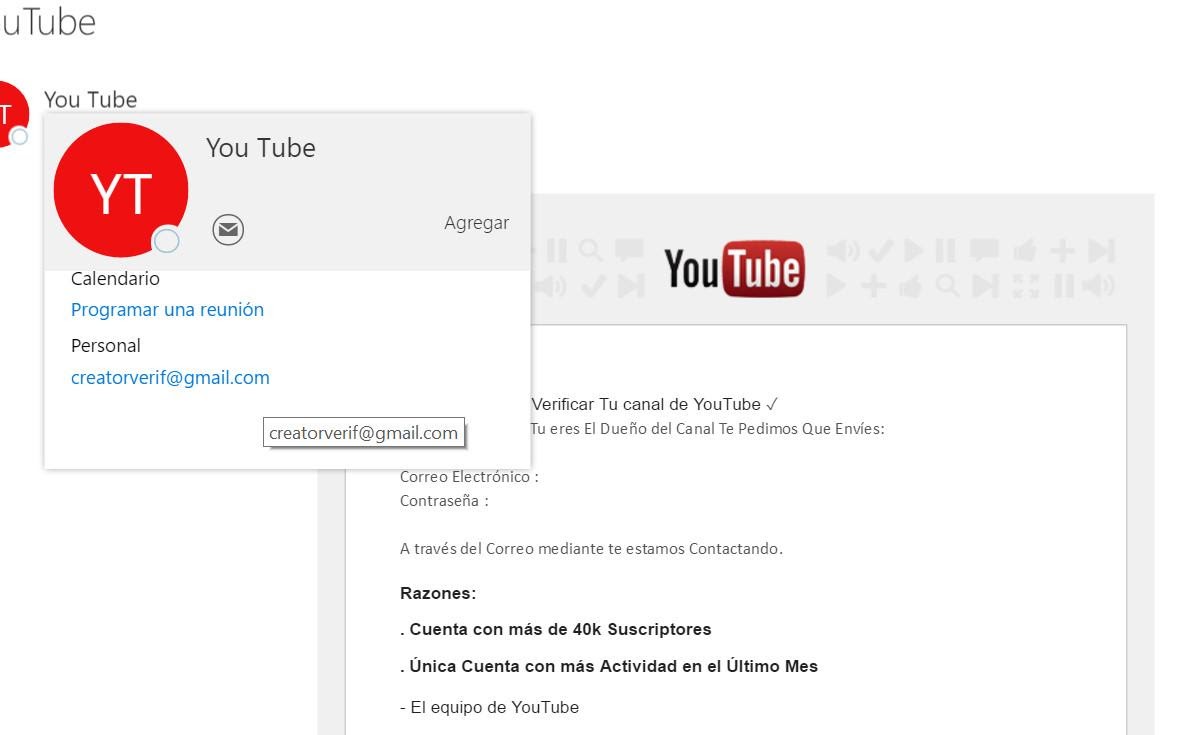
Task: Click the Correo Electrónico : line
Action: 469,476
